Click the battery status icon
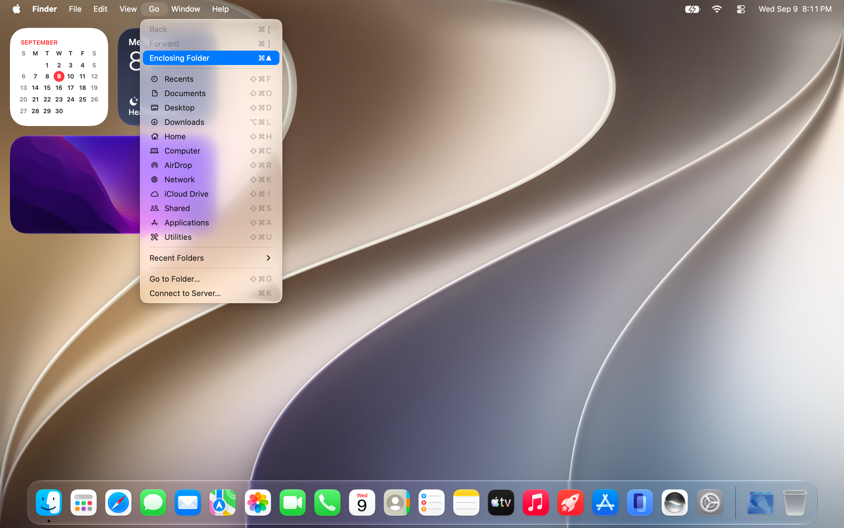 coord(692,9)
